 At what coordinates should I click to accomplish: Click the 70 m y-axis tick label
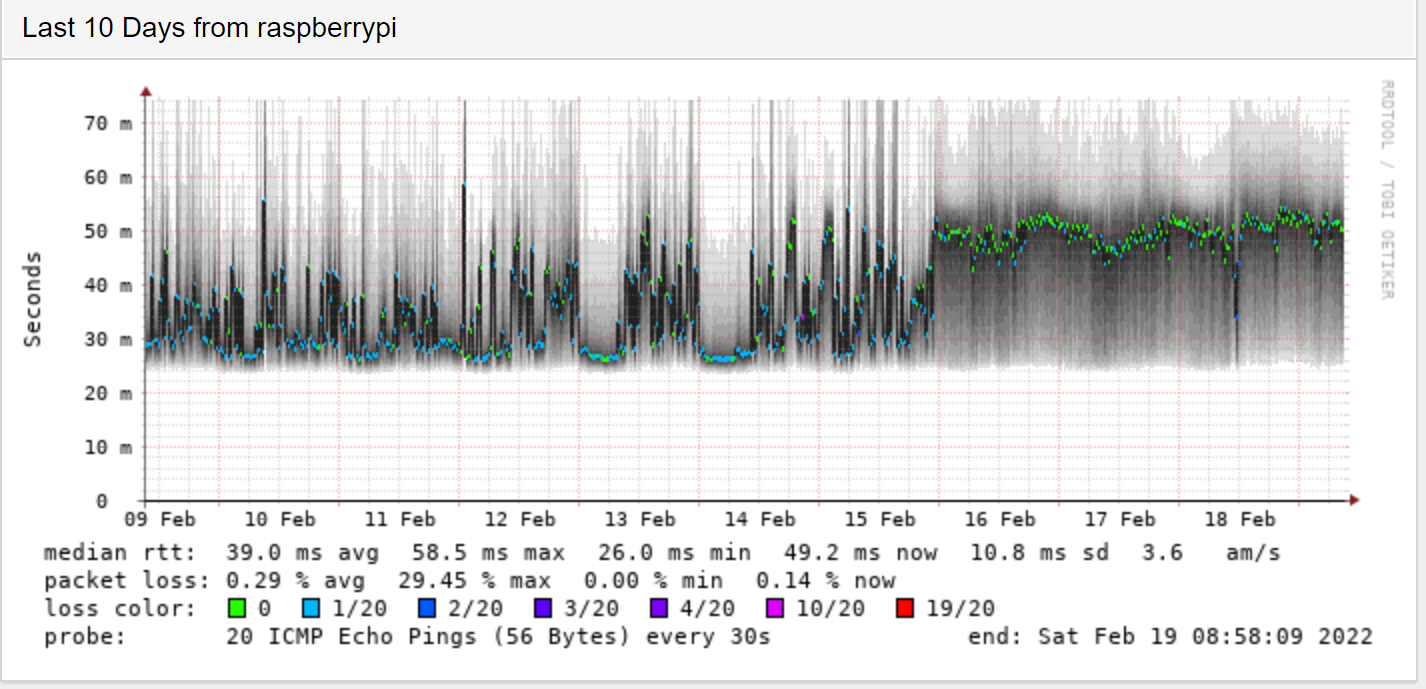pyautogui.click(x=110, y=124)
